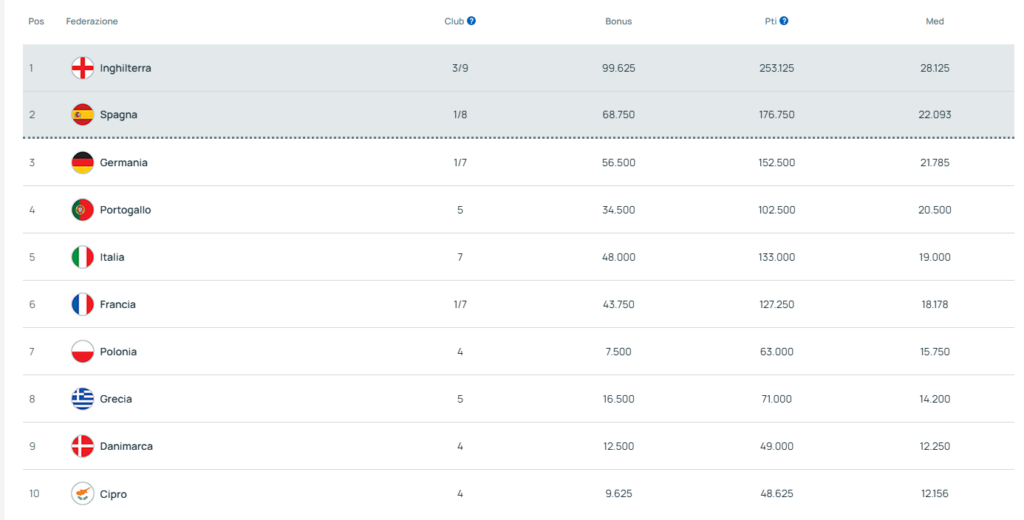Select average value 21.785
1024x520 pixels.
tap(935, 163)
